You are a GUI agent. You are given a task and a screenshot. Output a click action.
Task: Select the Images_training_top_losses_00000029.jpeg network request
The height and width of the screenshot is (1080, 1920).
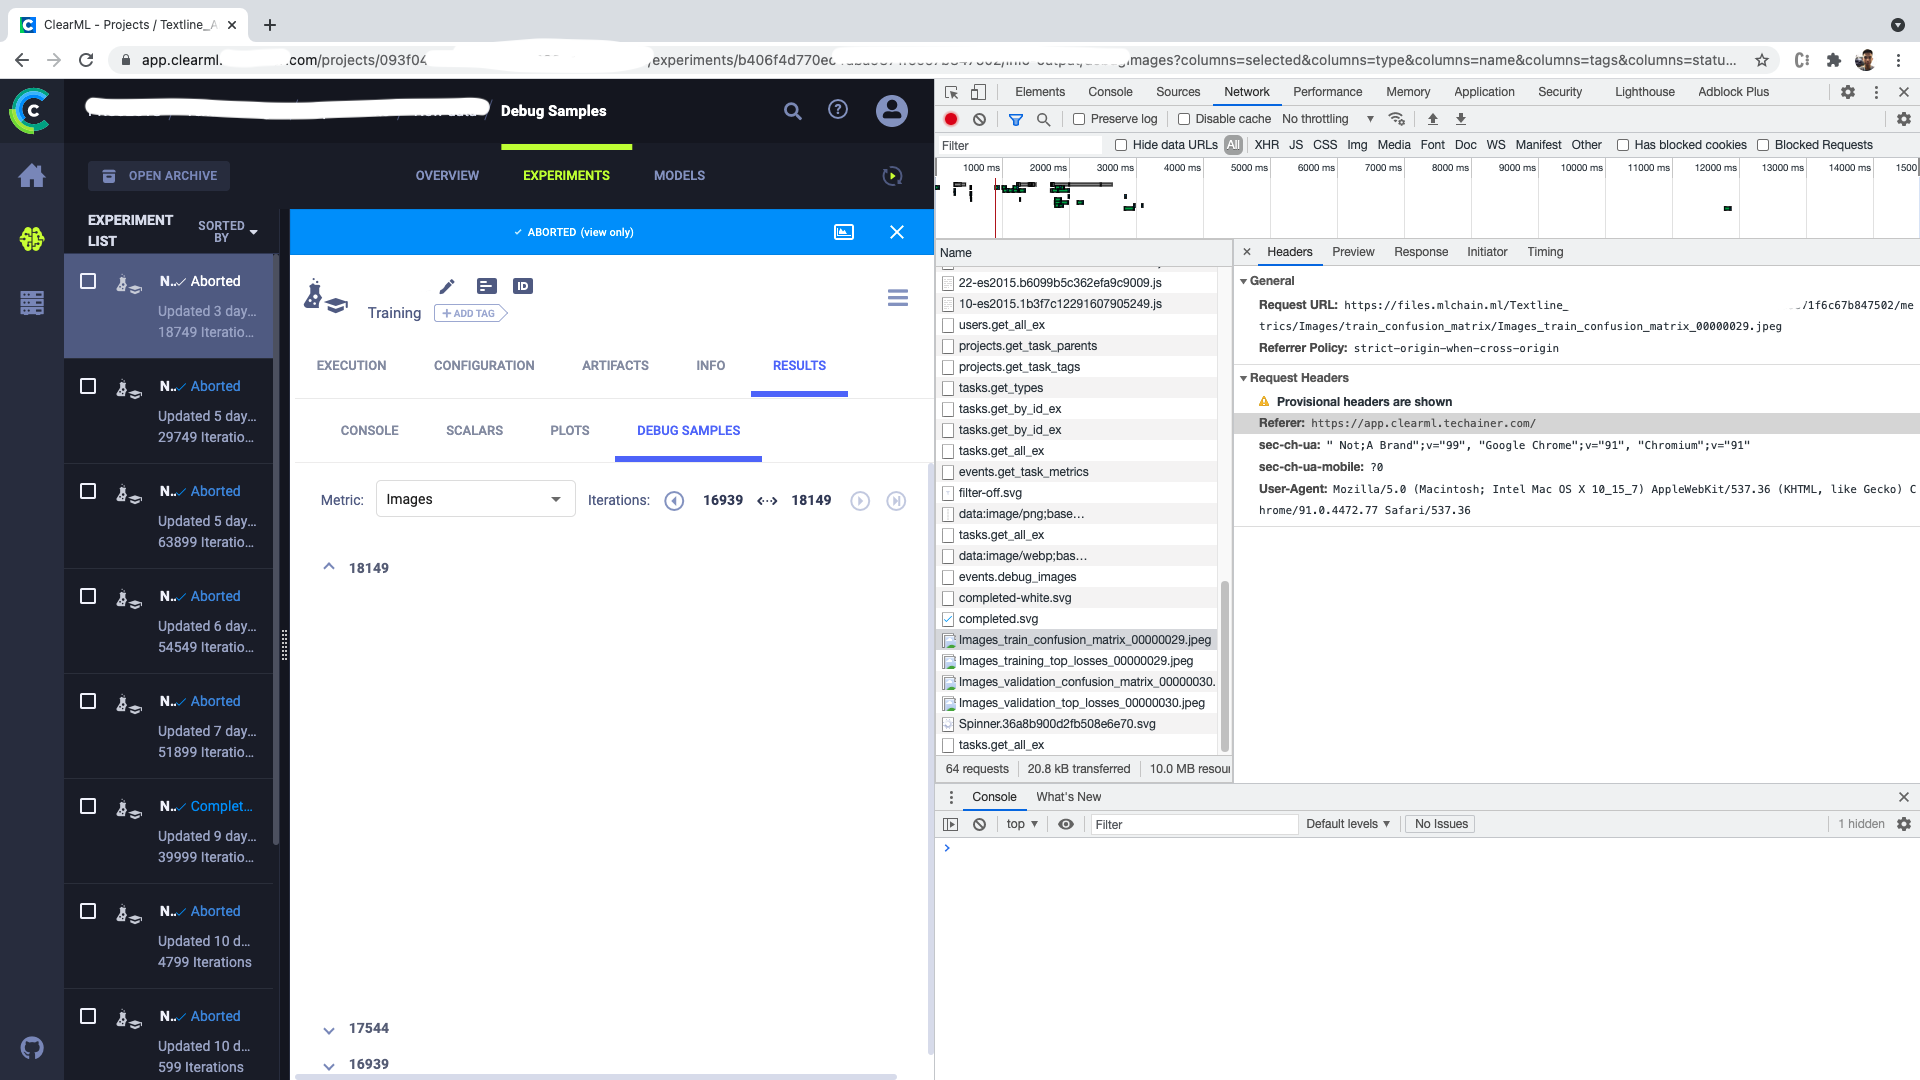(x=1075, y=661)
